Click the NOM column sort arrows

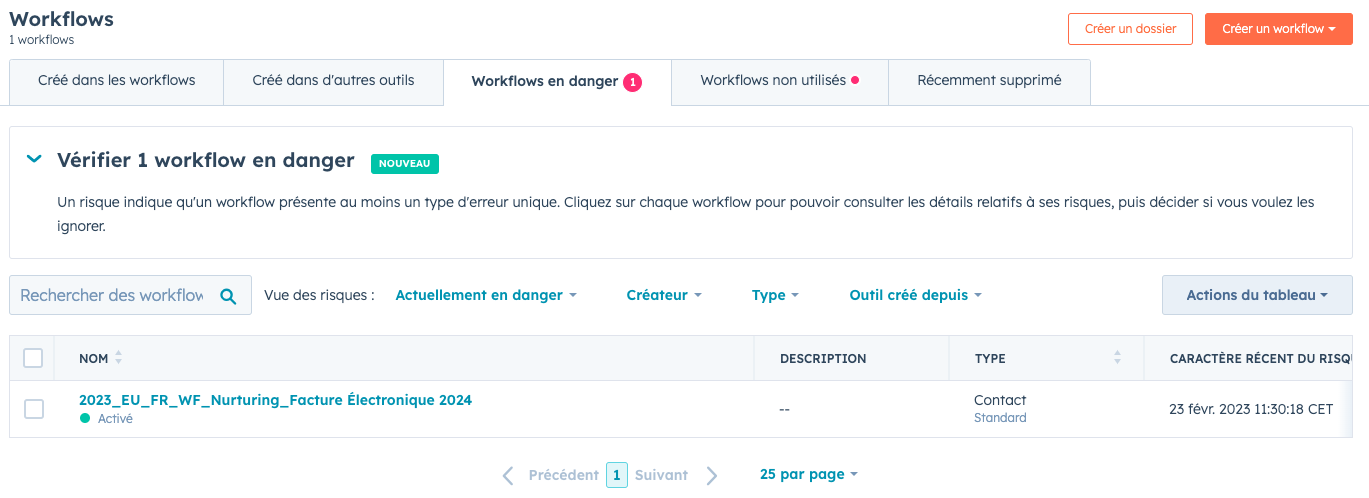pos(119,358)
